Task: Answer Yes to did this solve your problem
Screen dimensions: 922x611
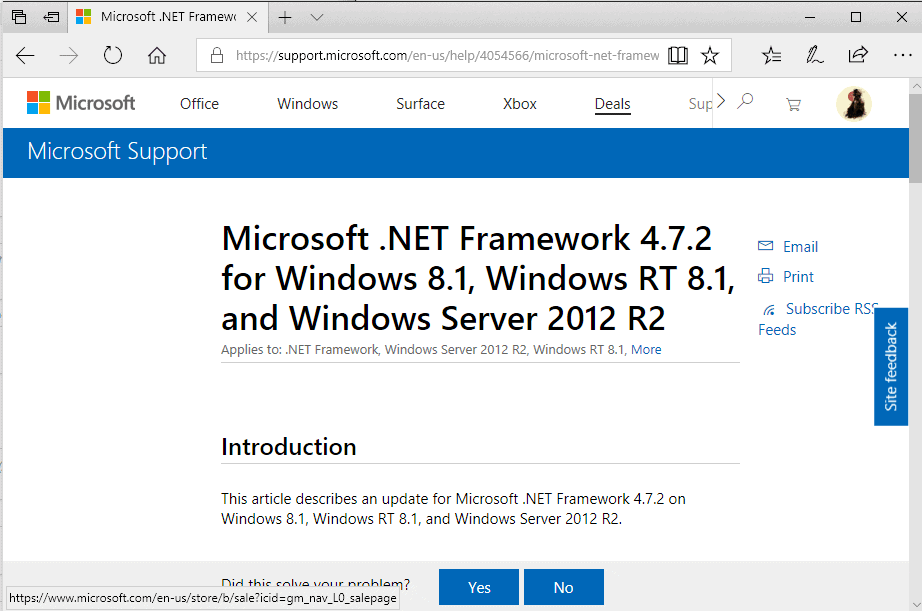Action: tap(478, 587)
